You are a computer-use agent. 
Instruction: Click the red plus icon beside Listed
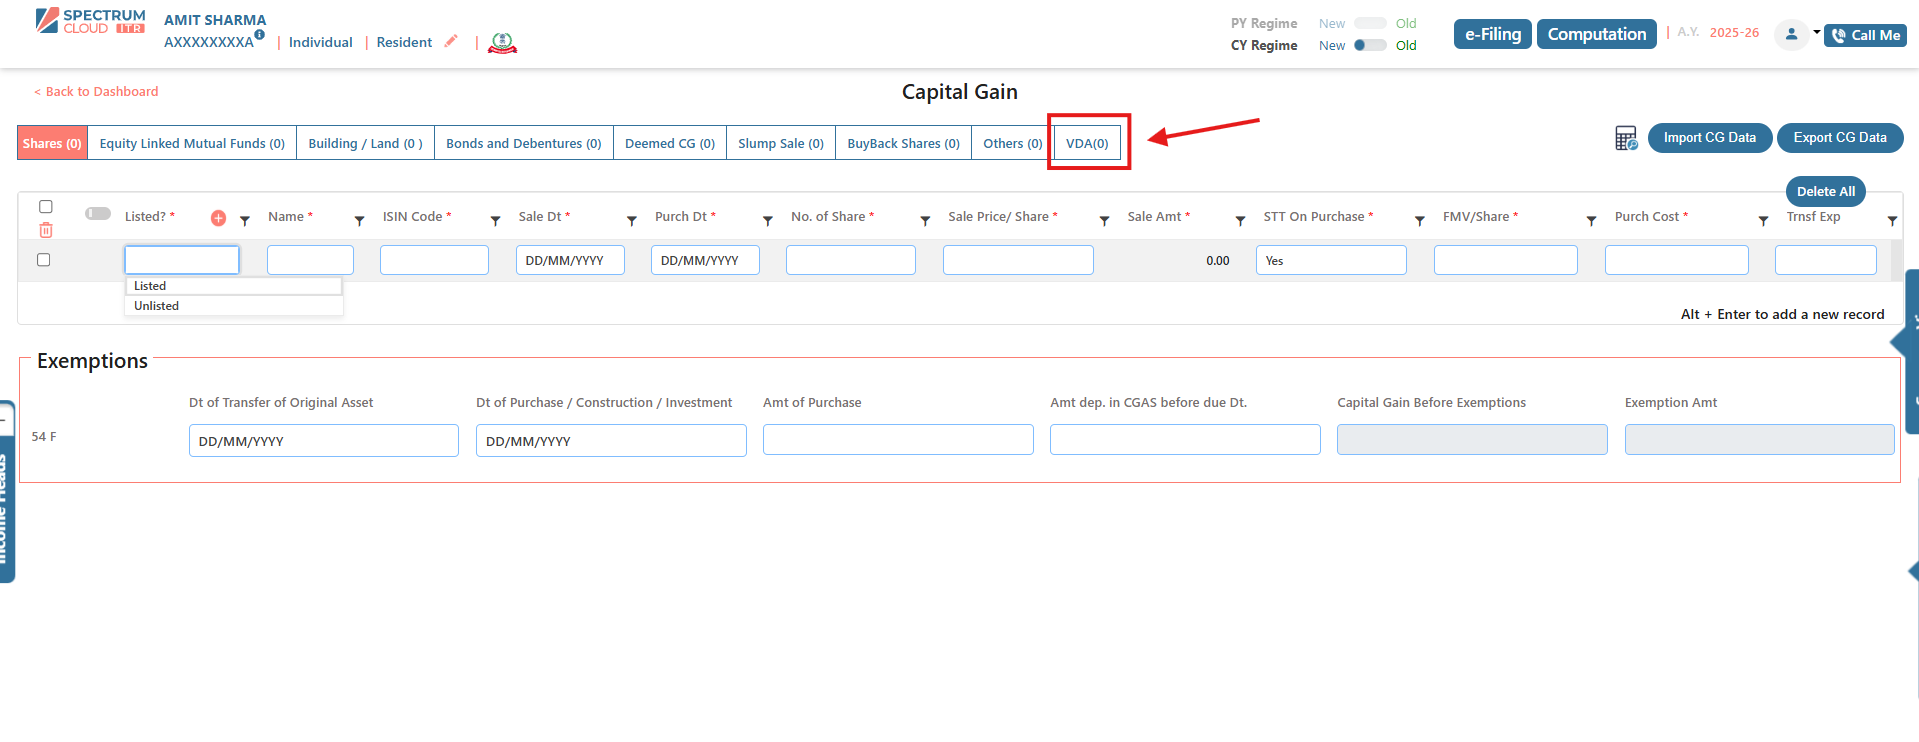(218, 218)
